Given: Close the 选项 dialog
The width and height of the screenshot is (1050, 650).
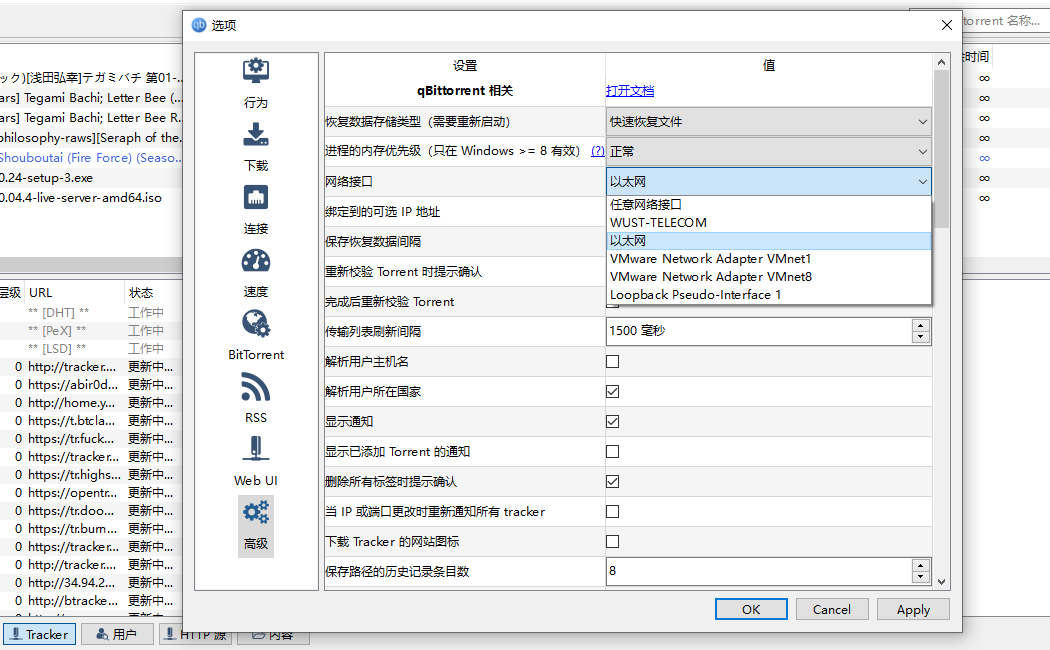Looking at the screenshot, I should [x=946, y=25].
